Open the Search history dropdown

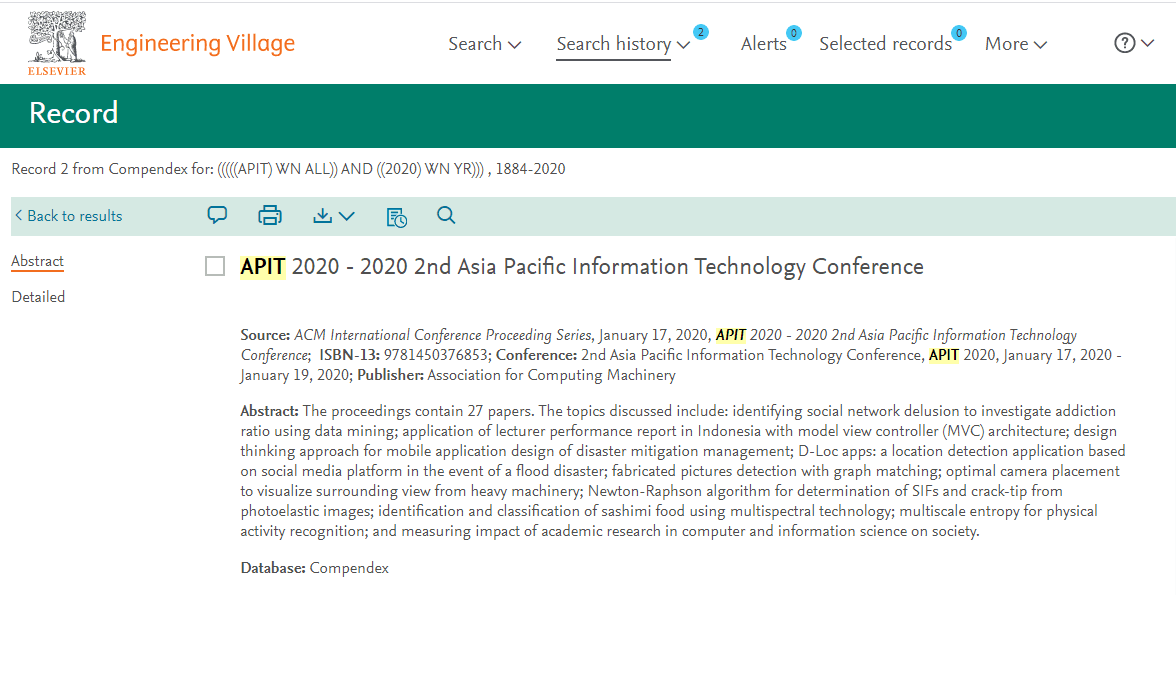622,44
